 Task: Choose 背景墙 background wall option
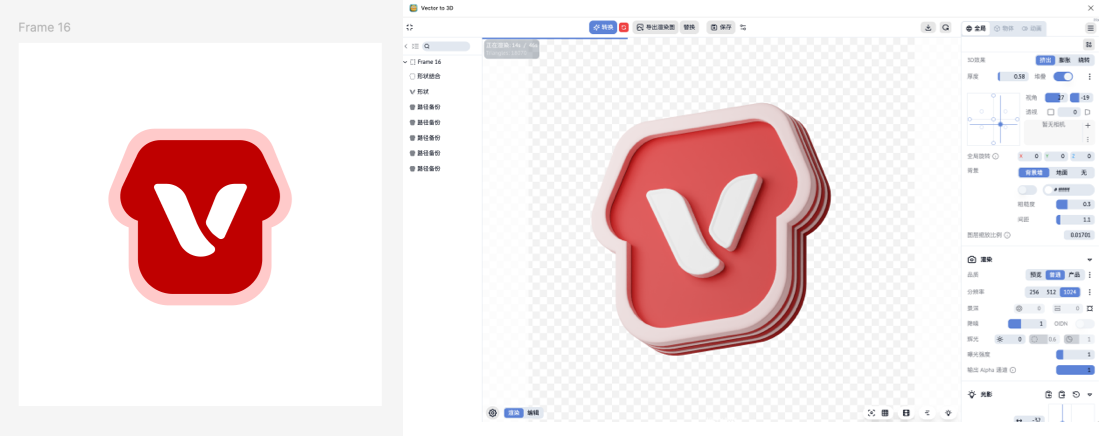point(1033,172)
